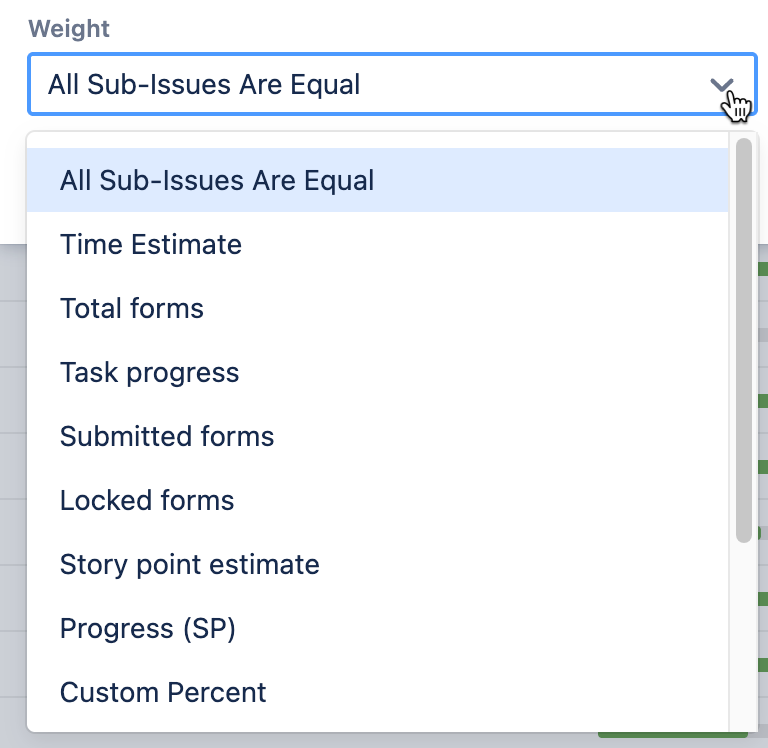Image resolution: width=768 pixels, height=748 pixels.
Task: Click the Weight dropdown chevron arrow
Action: pos(722,85)
